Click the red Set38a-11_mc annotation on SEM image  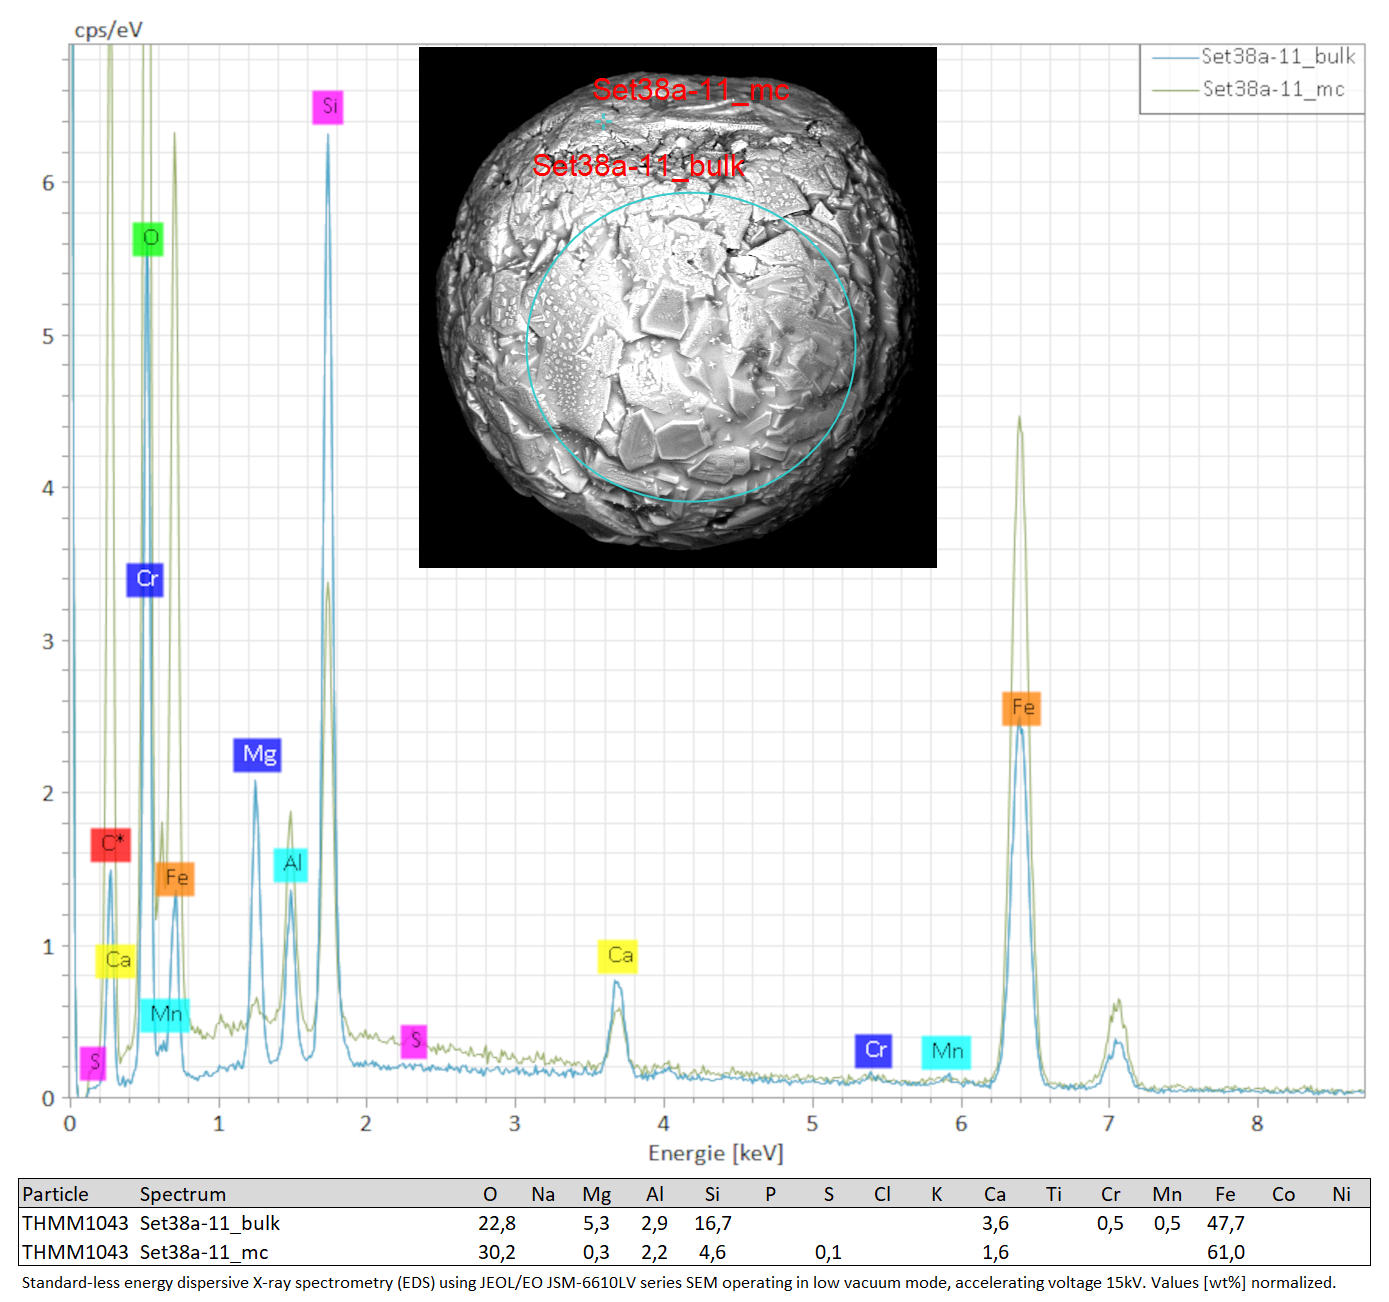point(691,90)
